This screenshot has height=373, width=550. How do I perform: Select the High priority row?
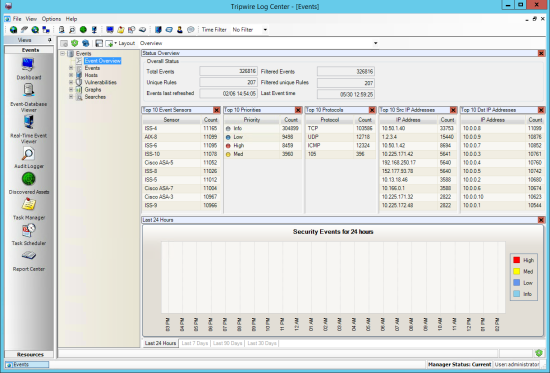point(263,146)
